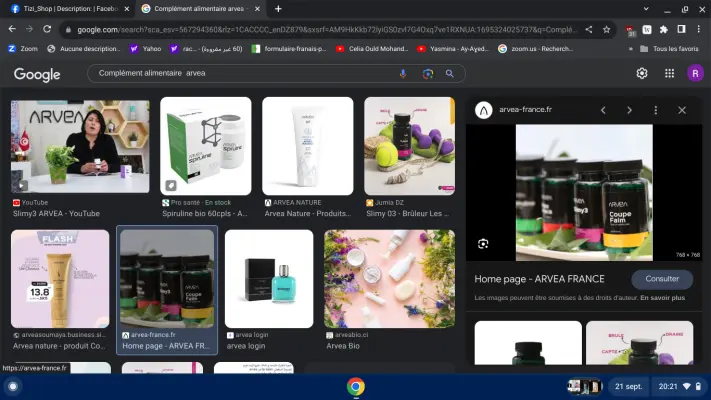The image size is (711, 400).
Task: Open the Slimy3 ARVEA YouTube thumbnail
Action: click(x=80, y=146)
